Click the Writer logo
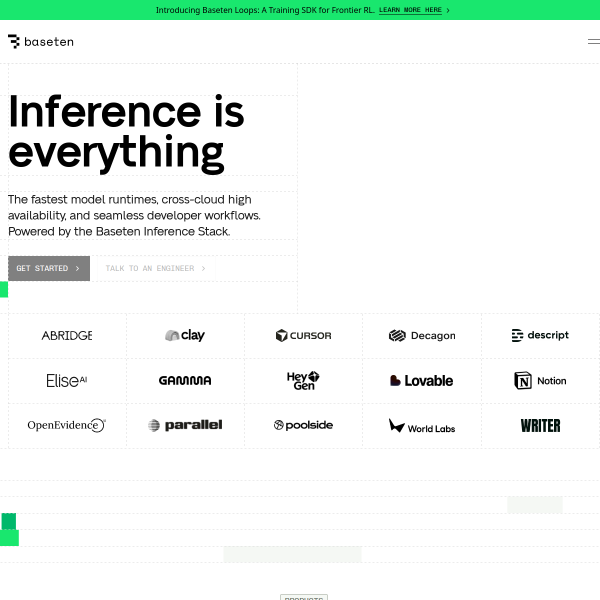The image size is (600, 600). pos(540,426)
